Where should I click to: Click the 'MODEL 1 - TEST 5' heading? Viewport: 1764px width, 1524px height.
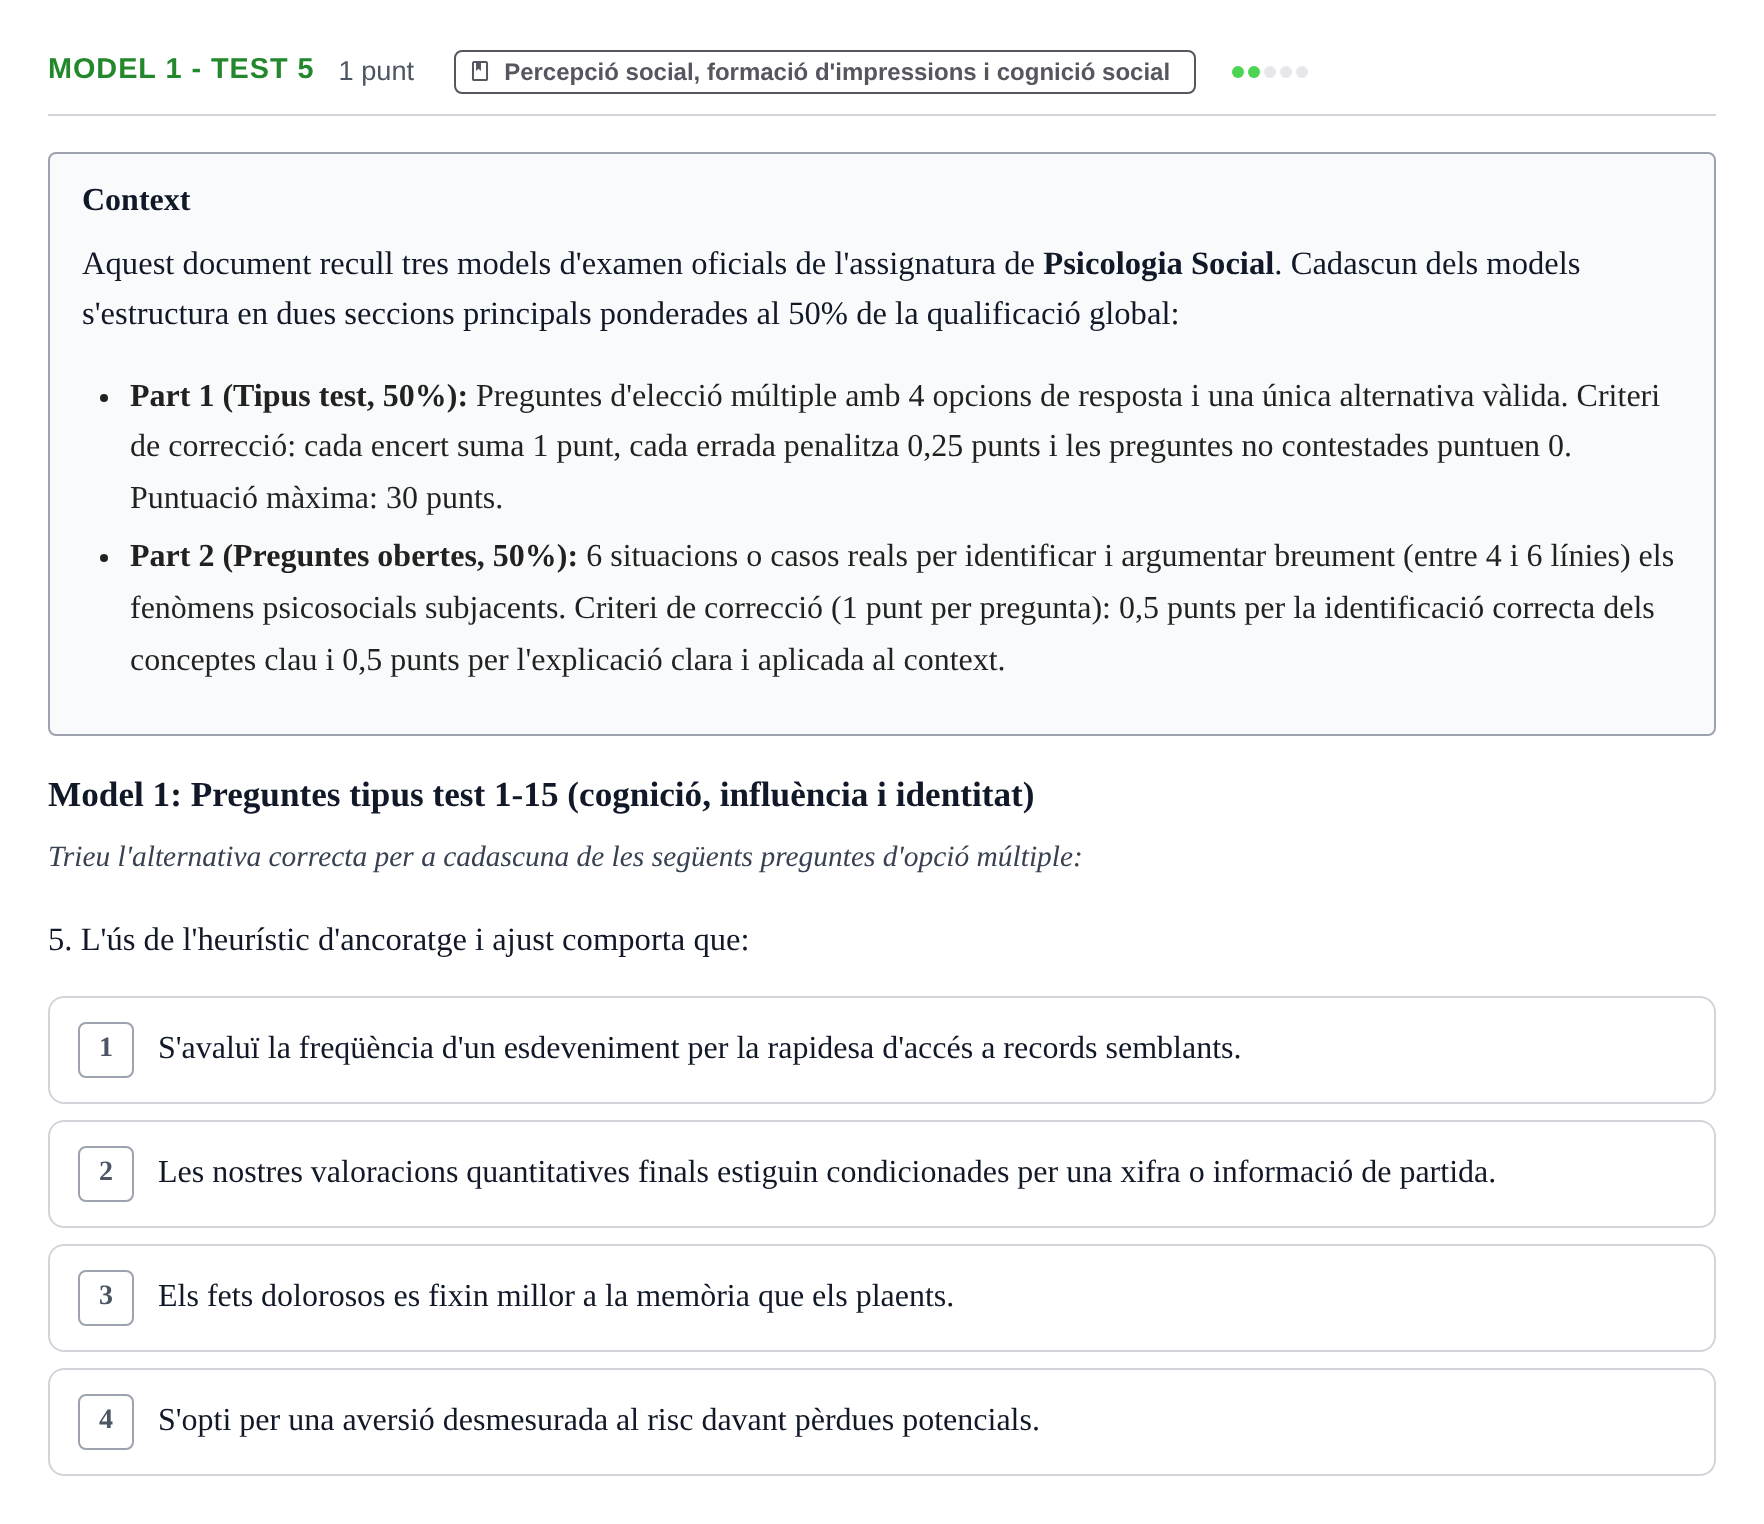181,69
